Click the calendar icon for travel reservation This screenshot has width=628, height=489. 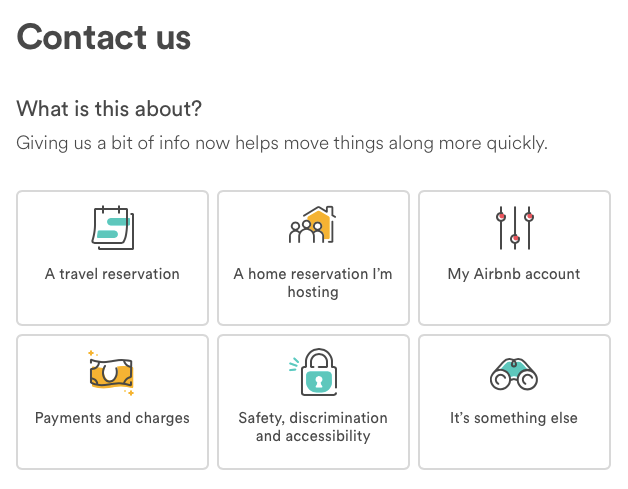pos(113,227)
